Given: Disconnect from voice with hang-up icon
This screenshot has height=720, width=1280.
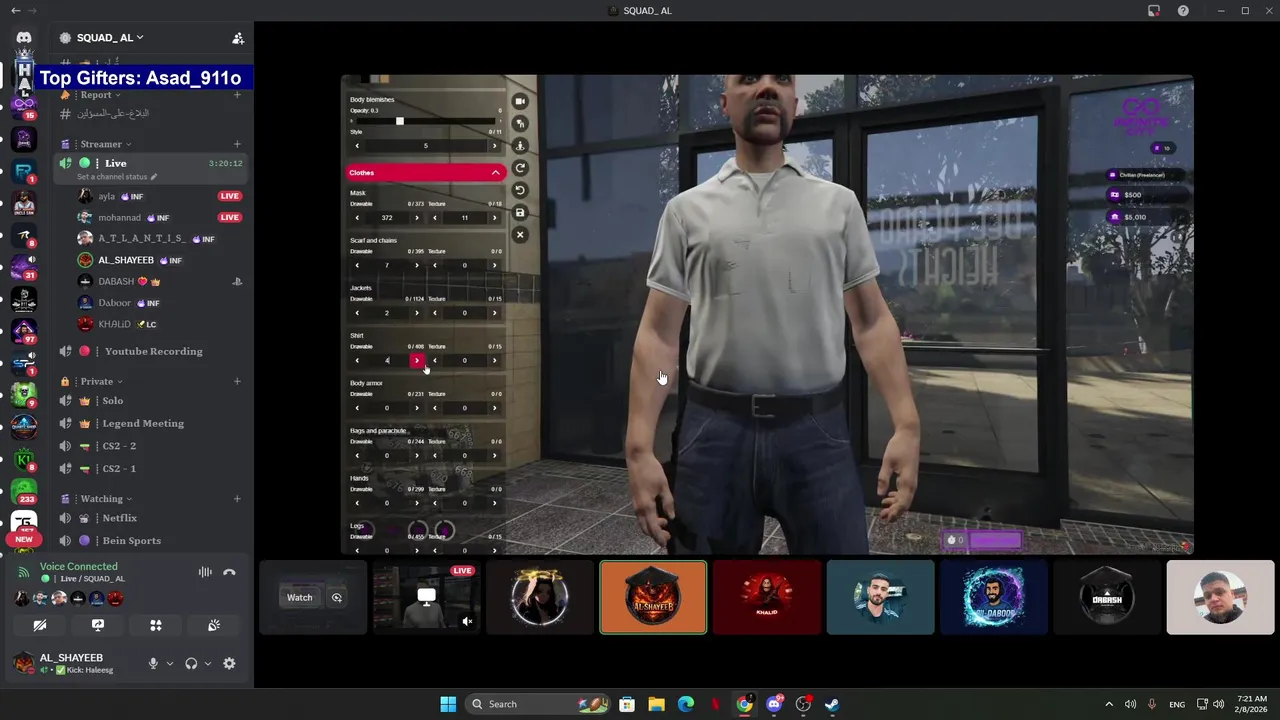Looking at the screenshot, I should coord(229,572).
